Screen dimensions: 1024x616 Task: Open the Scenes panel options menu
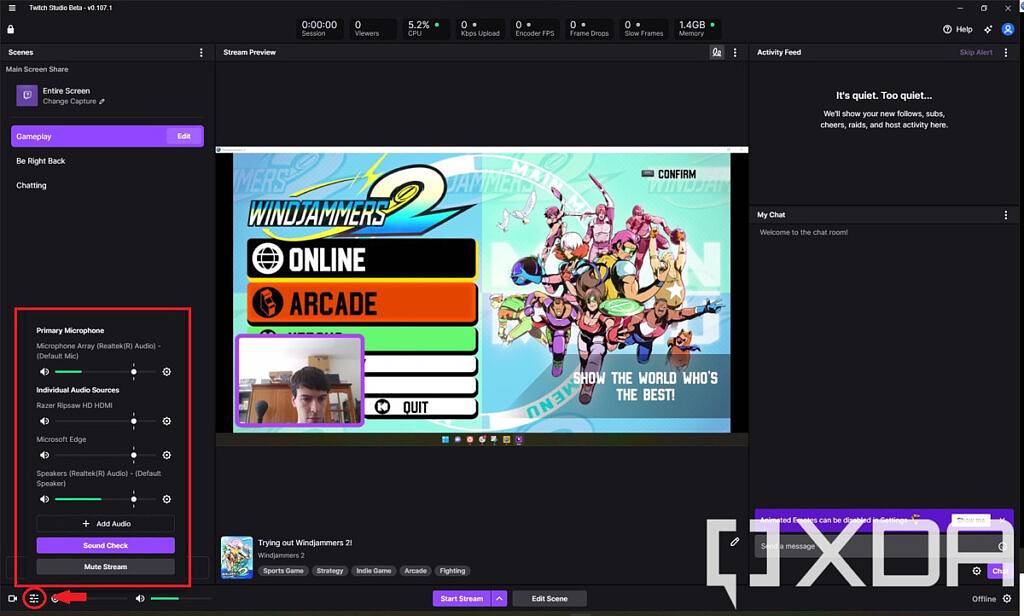201,52
